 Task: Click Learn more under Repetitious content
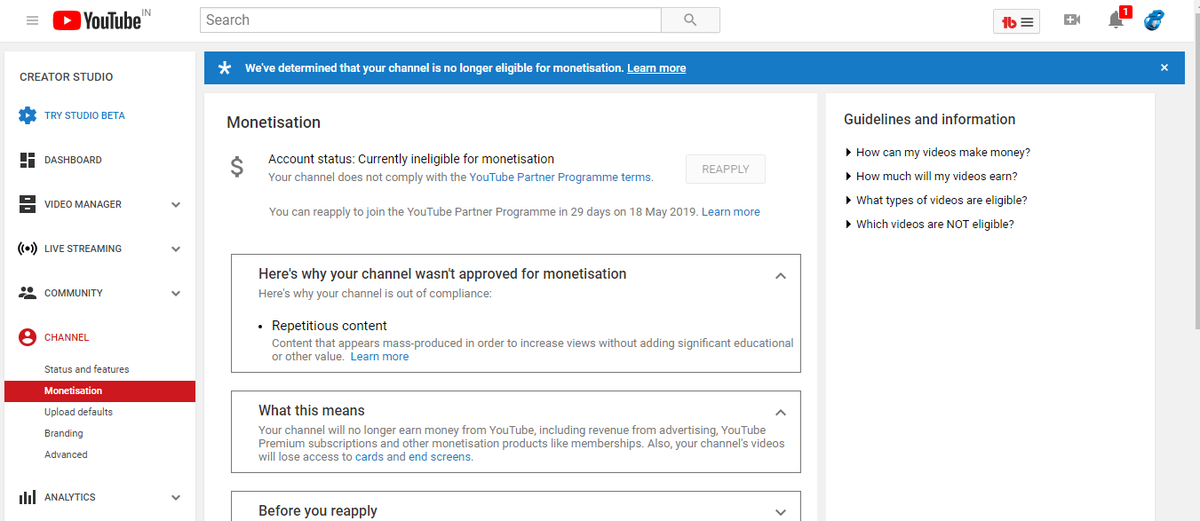[x=380, y=356]
